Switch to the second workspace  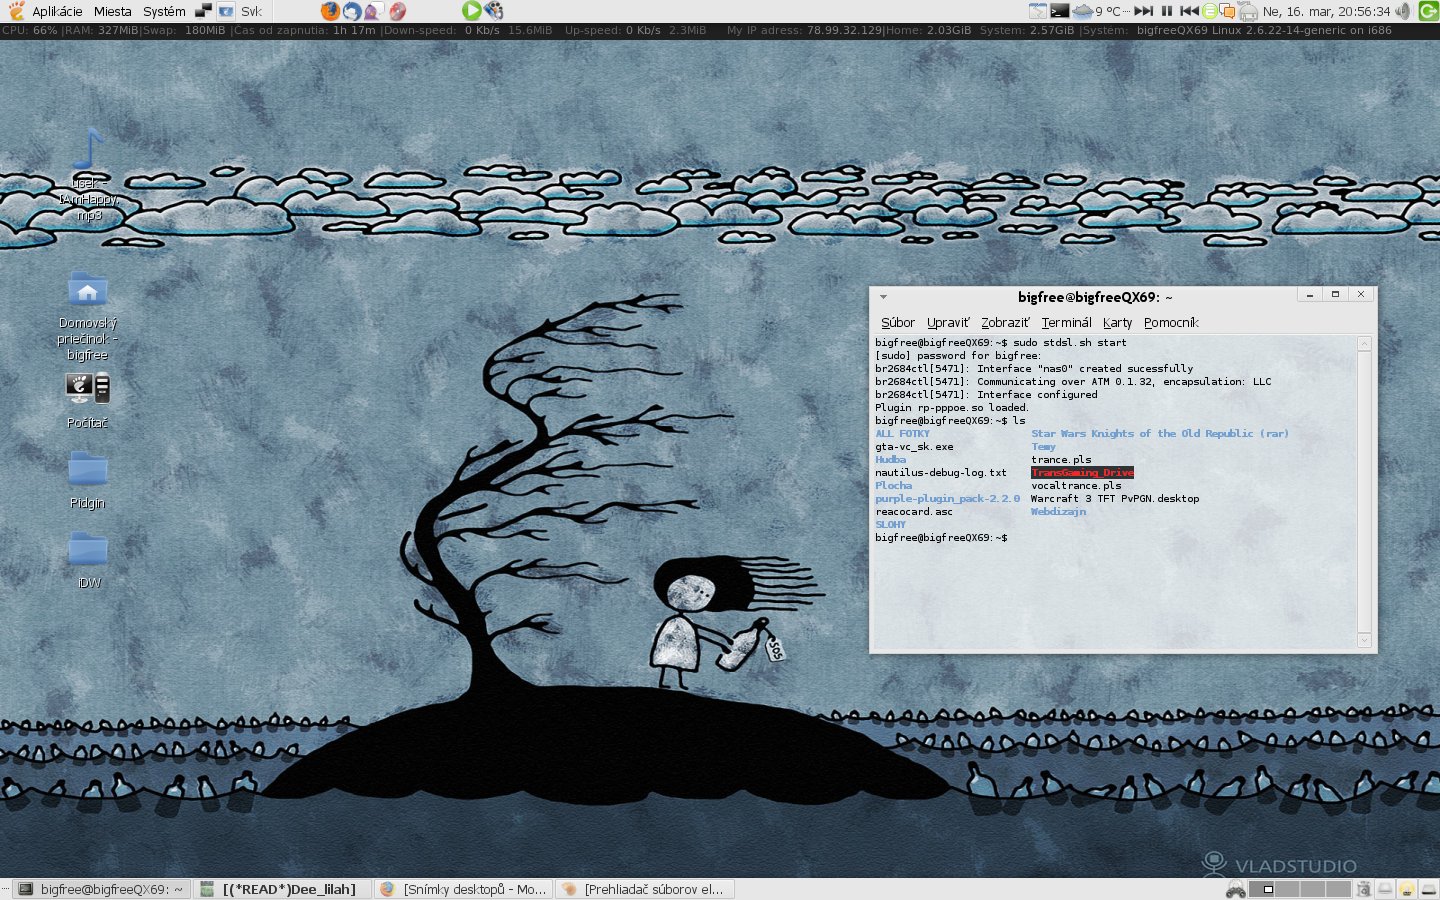click(x=1287, y=889)
